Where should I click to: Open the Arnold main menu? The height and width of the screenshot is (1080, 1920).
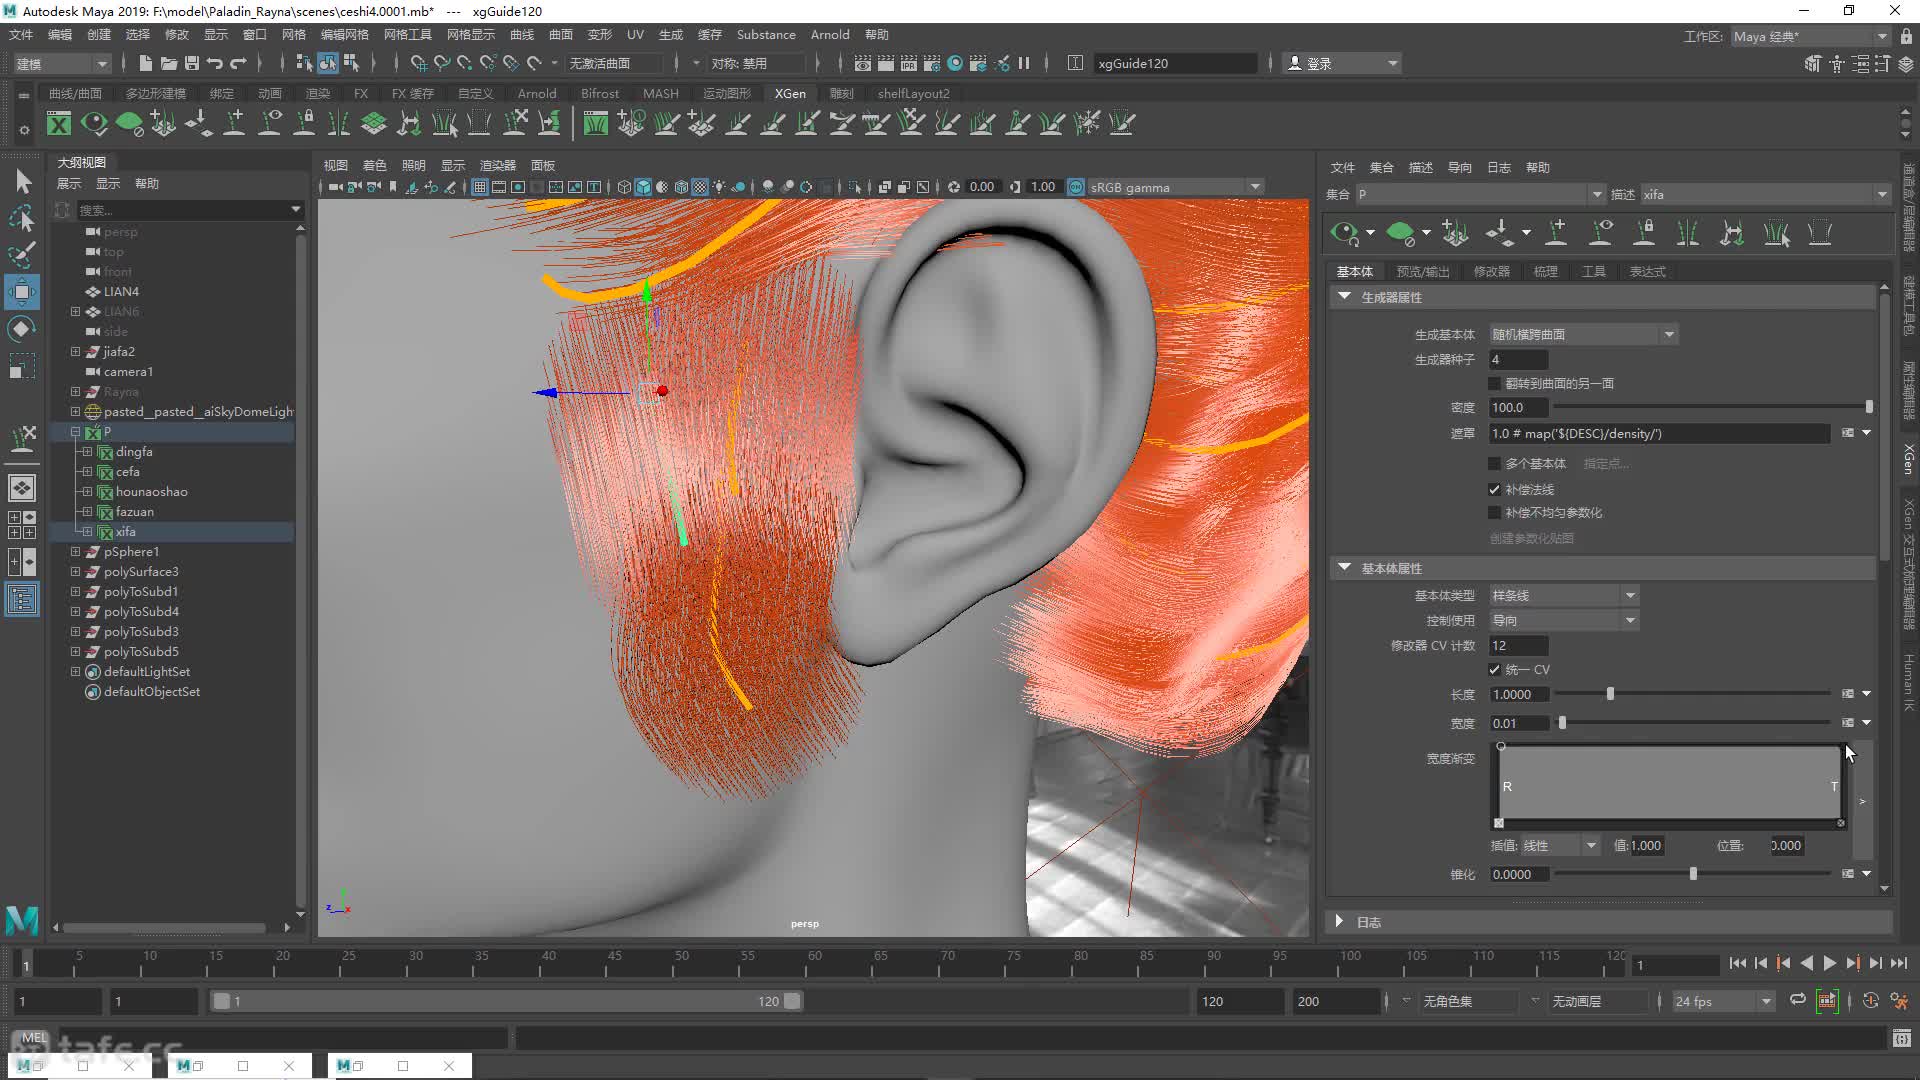coord(830,34)
